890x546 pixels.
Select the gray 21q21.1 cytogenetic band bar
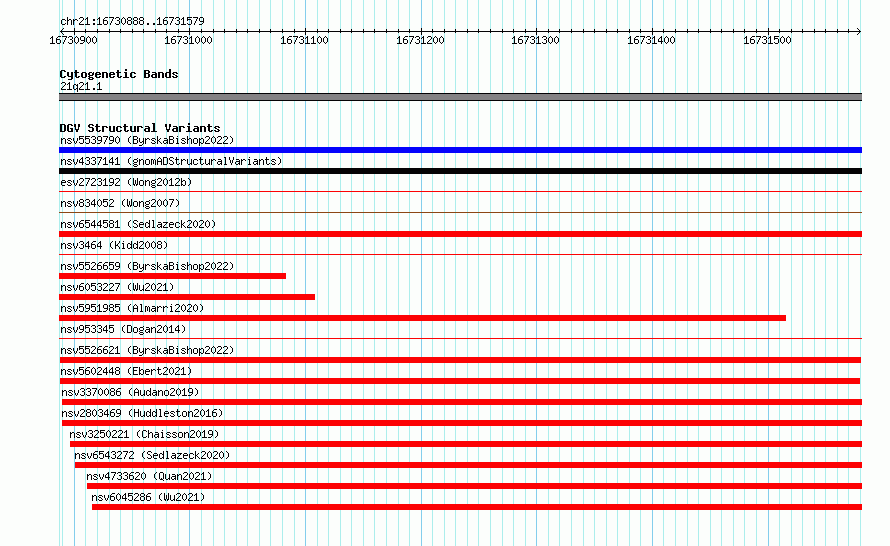(x=460, y=97)
